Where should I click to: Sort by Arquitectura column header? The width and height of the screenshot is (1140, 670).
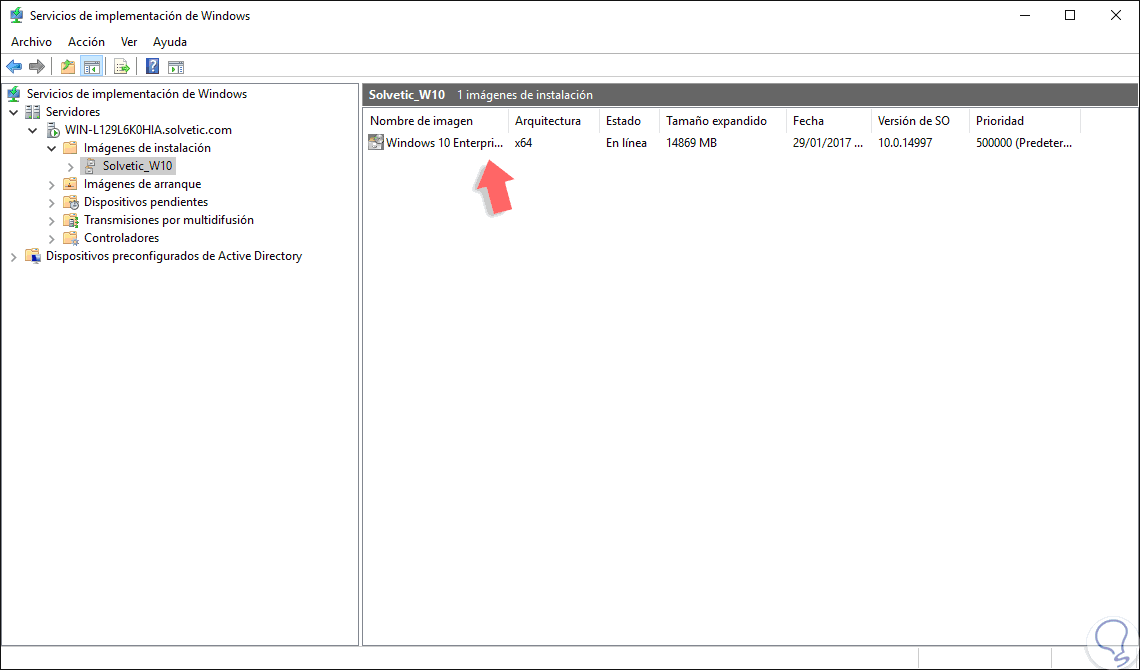point(553,121)
